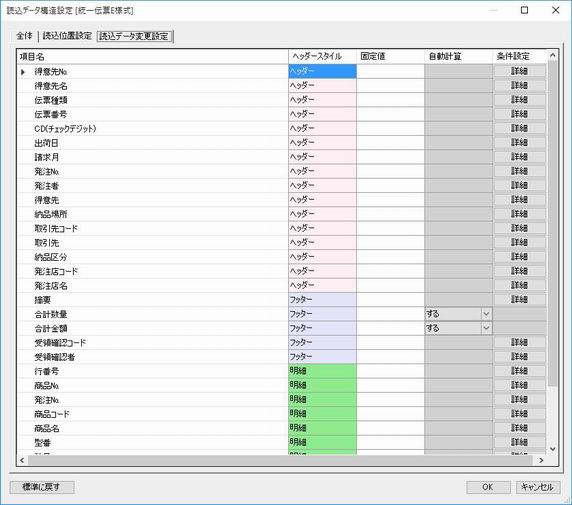Open 詳細 for the 納品区分 row
This screenshot has height=505, width=572.
519,257
